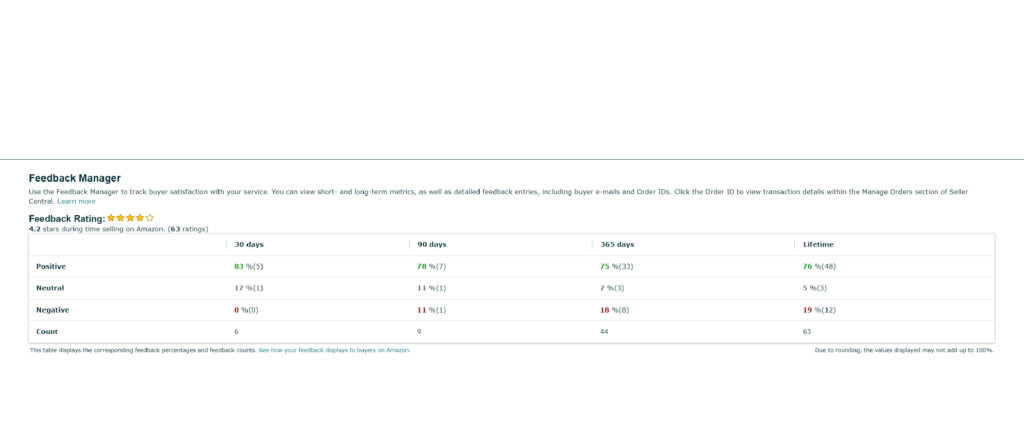The image size is (1024, 429).
Task: Select the Neutral row label
Action: 51,288
